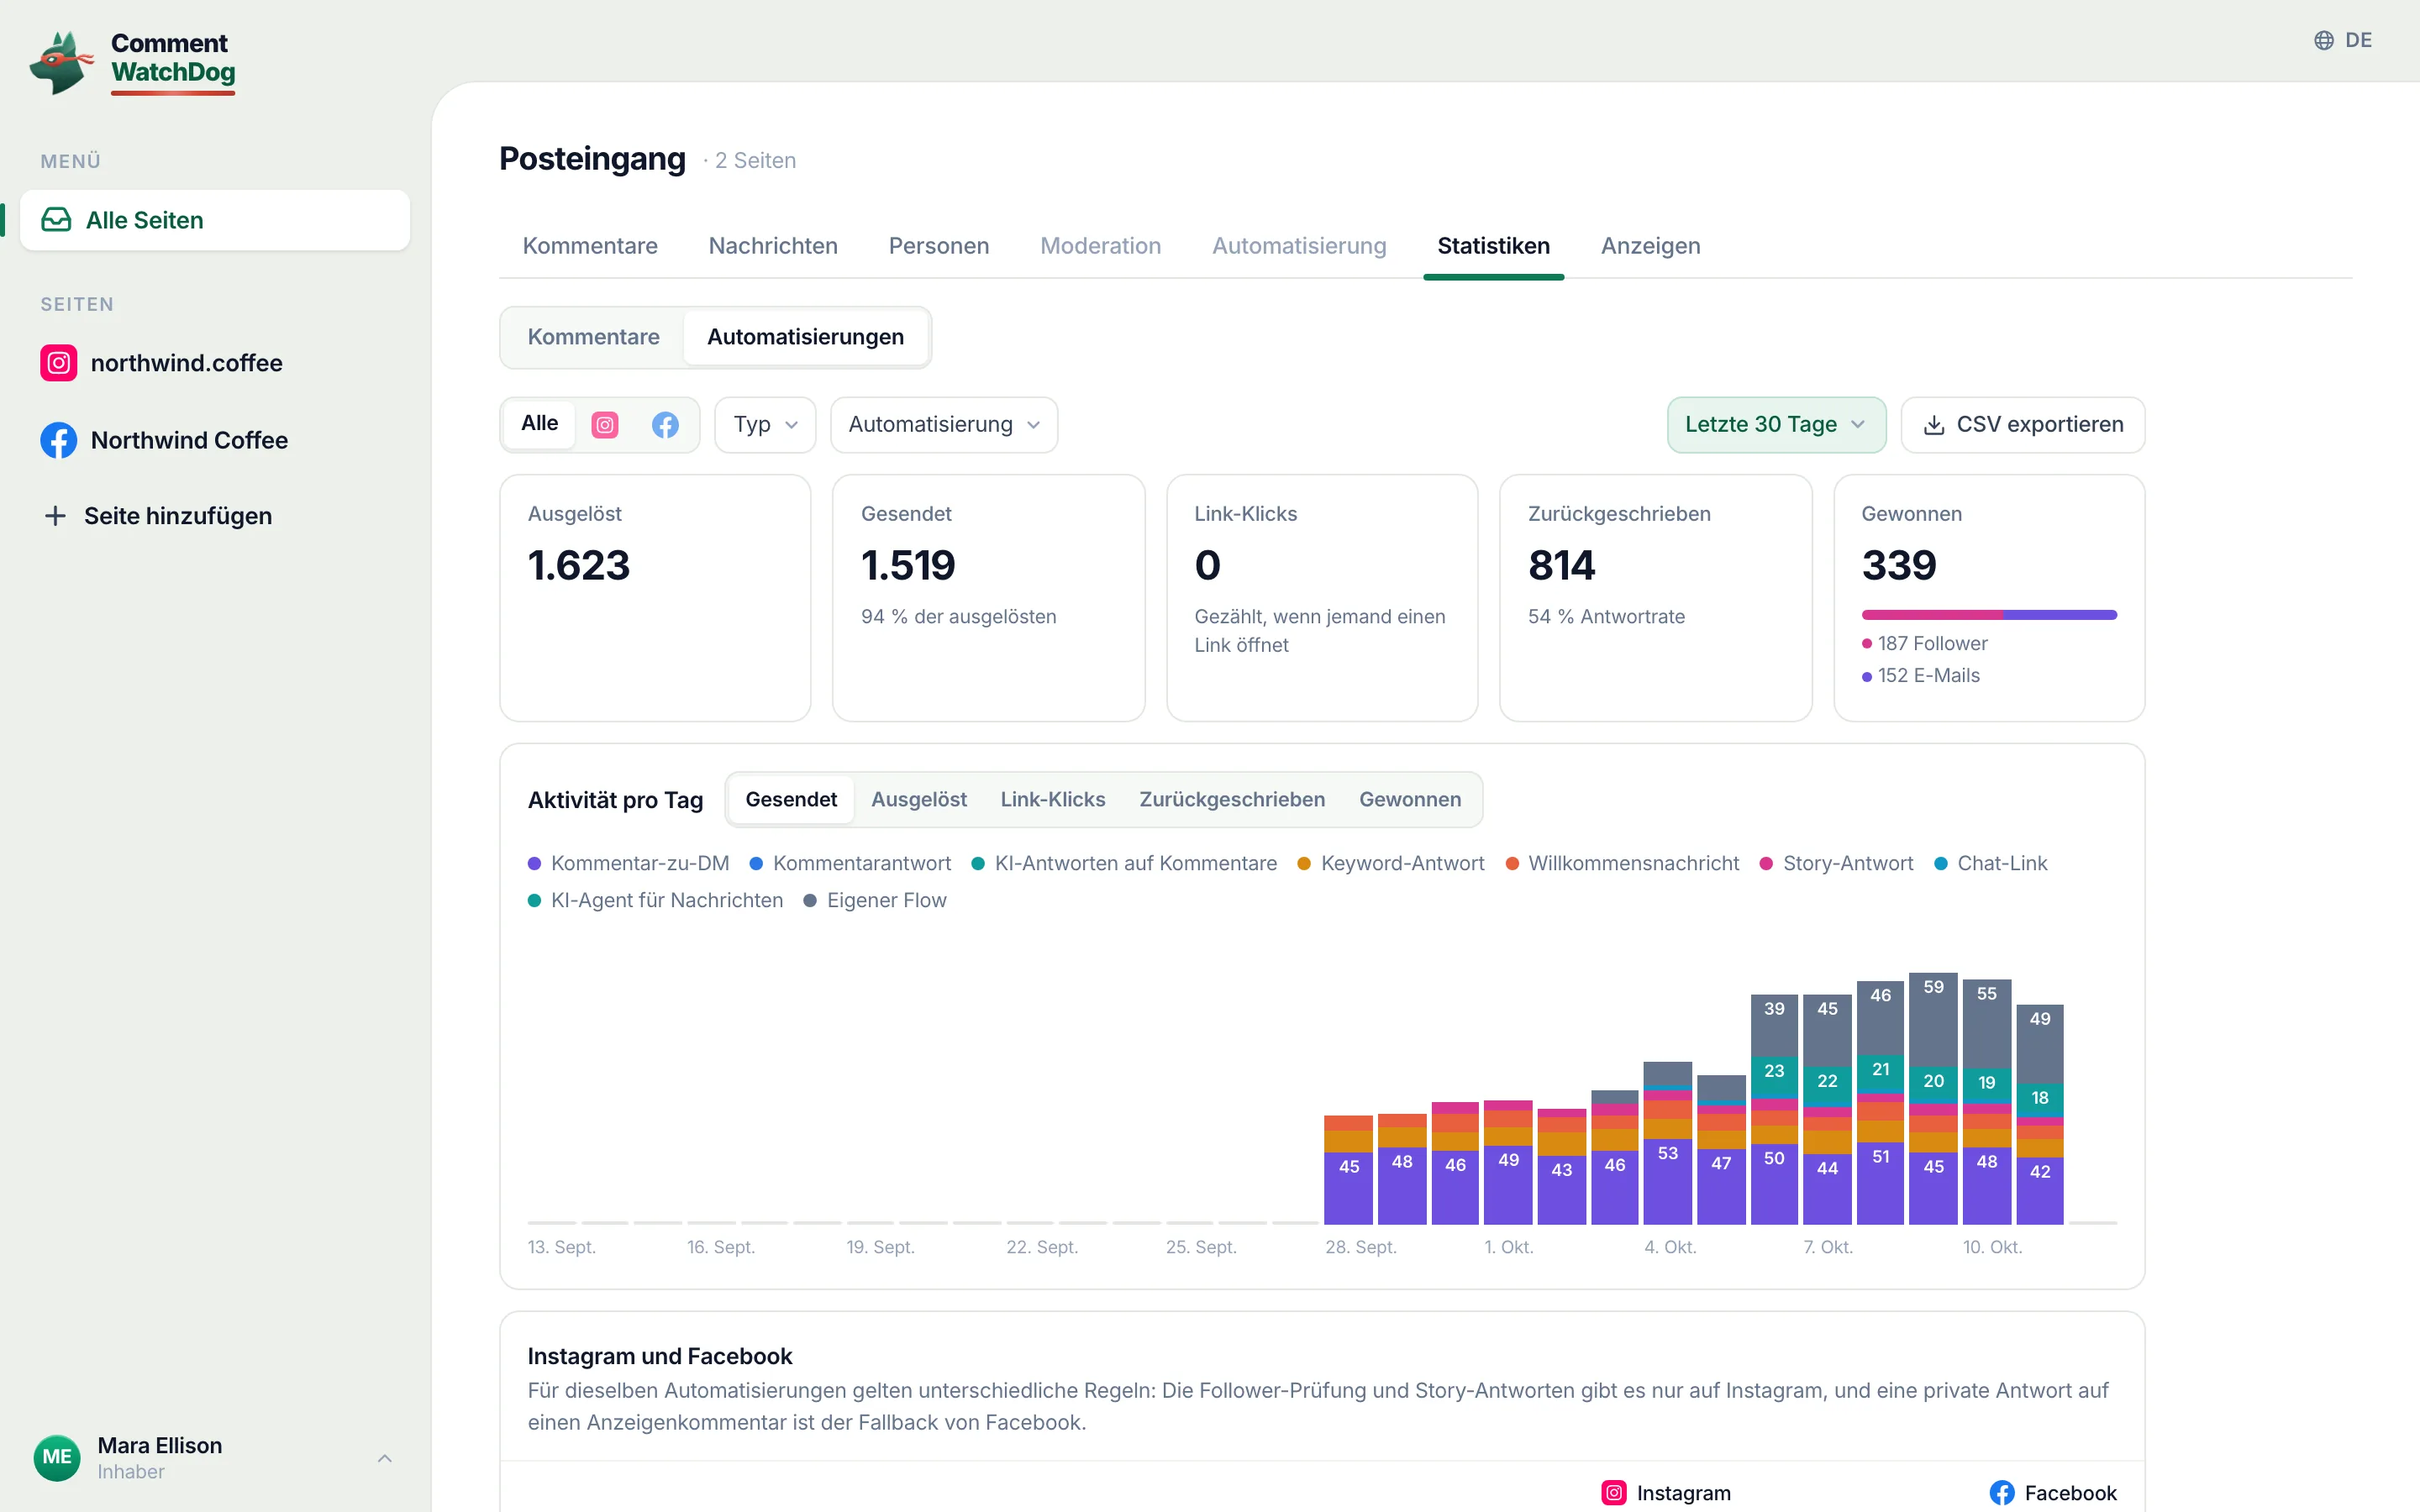Filter statistics by Instagram platform icon
This screenshot has width=2420, height=1512.
tap(605, 425)
